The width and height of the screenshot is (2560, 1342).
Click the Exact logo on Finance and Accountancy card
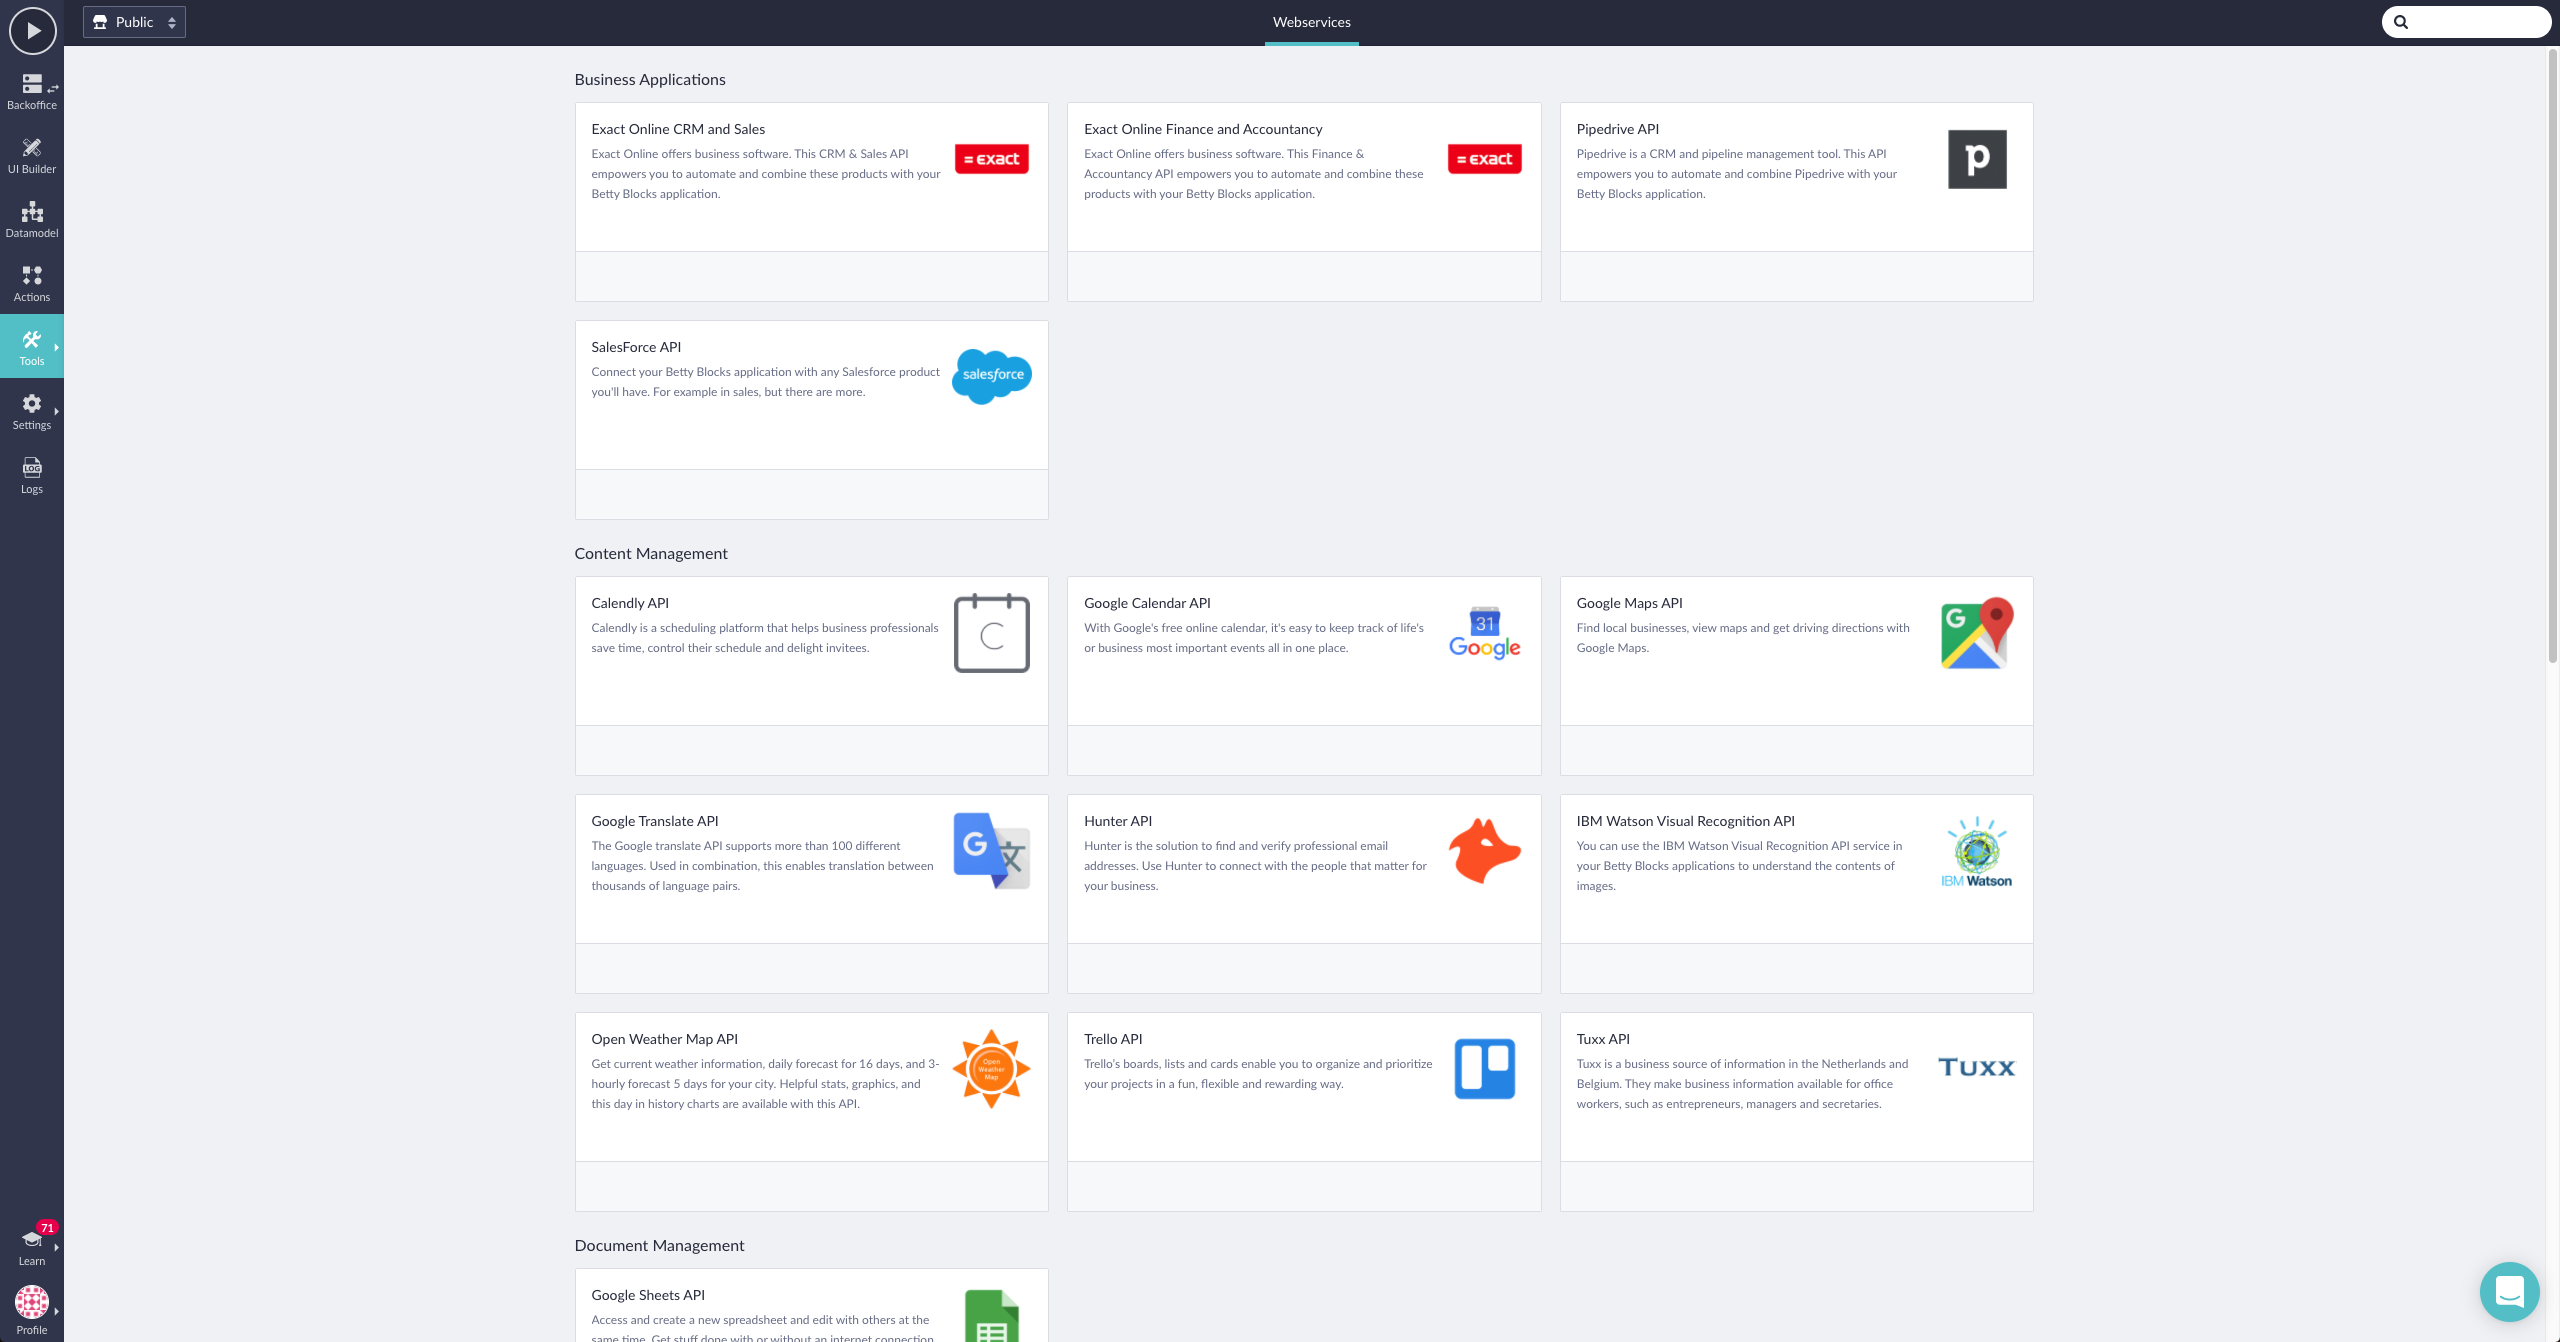[x=1484, y=159]
